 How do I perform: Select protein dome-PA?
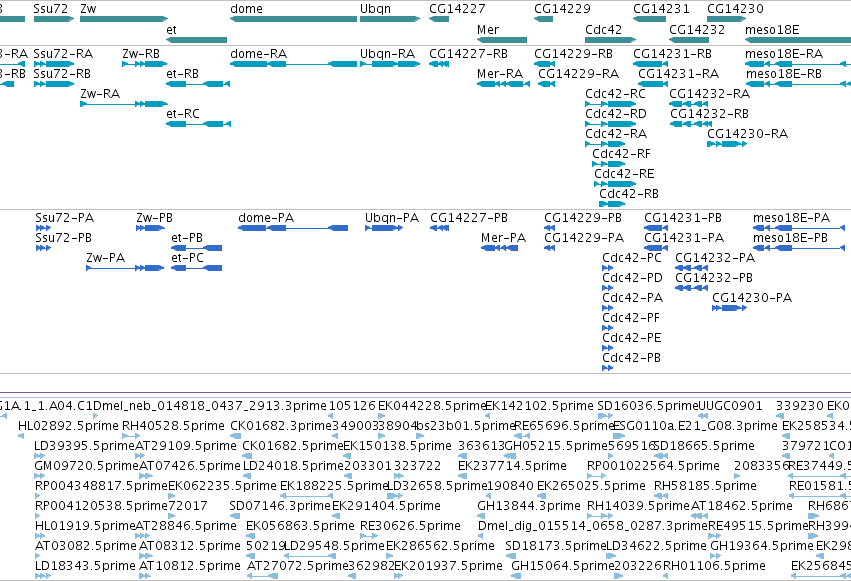coord(293,228)
